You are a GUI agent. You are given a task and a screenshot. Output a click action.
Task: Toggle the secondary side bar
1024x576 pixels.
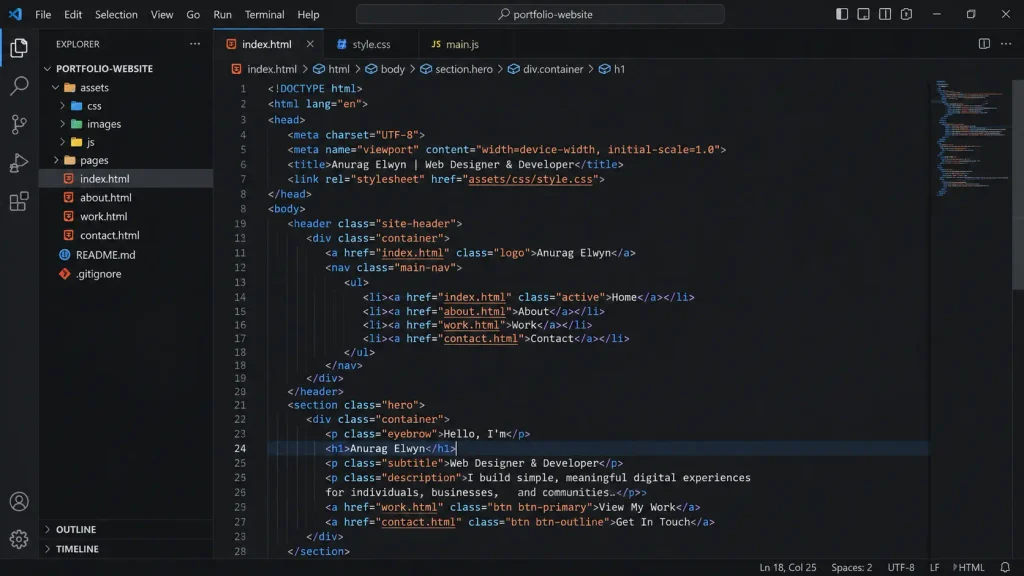(885, 14)
